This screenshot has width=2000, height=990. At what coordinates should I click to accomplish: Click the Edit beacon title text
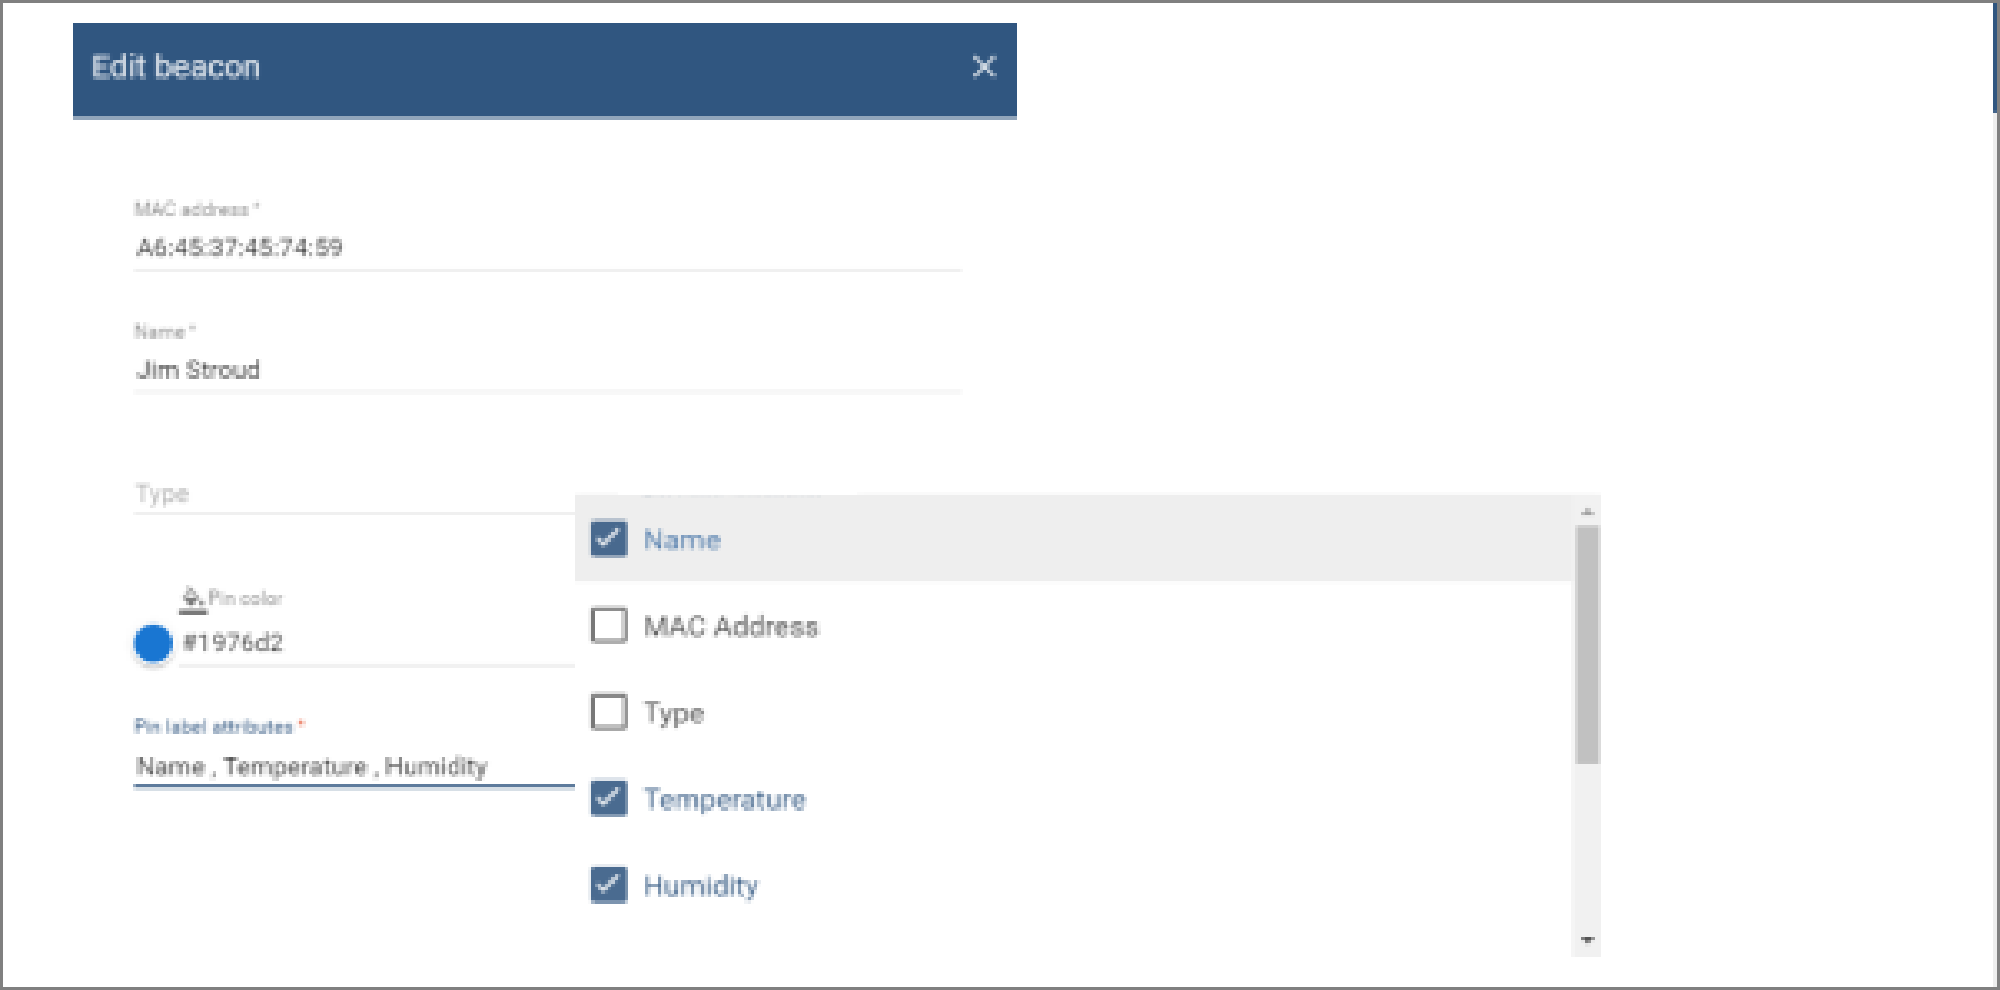click(x=176, y=67)
